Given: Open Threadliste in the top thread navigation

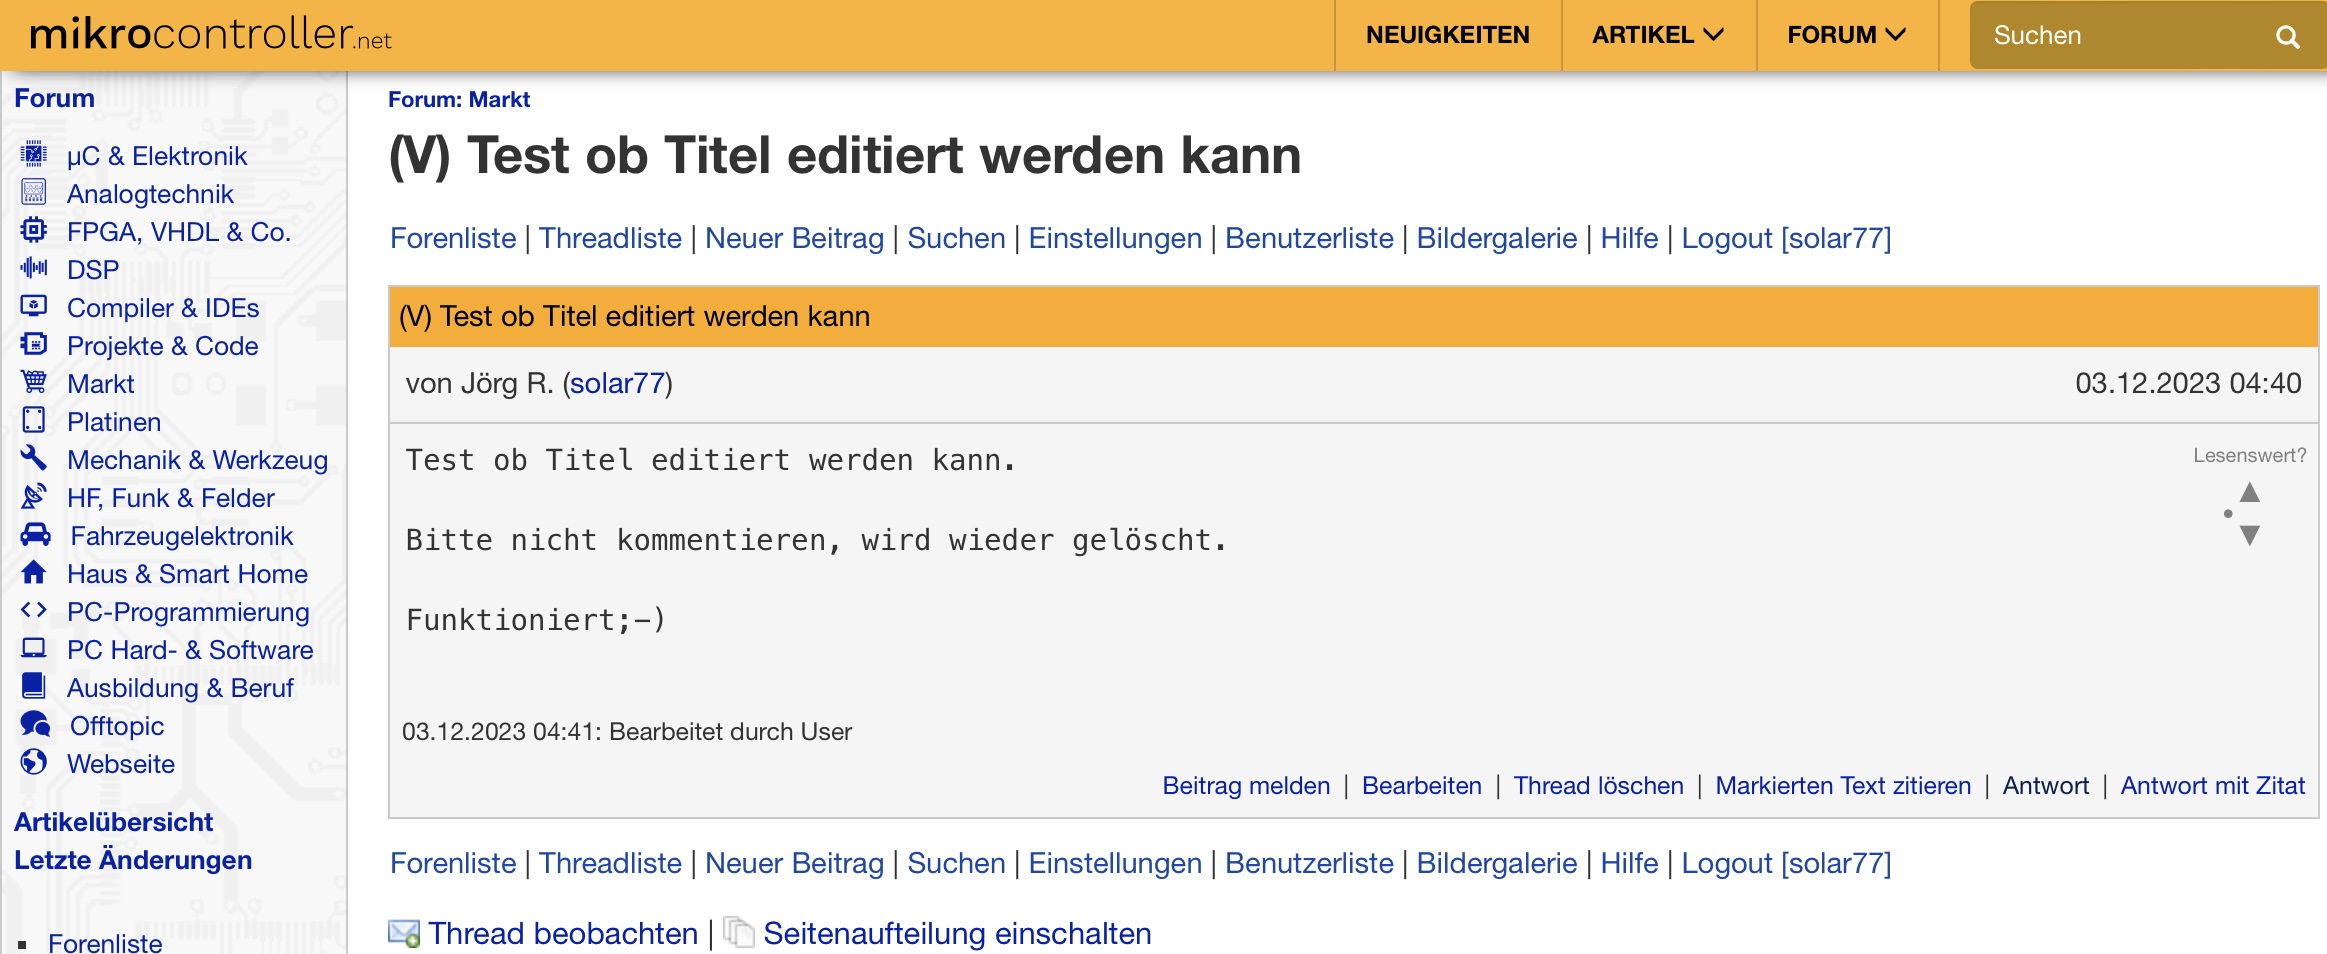Looking at the screenshot, I should tap(610, 238).
